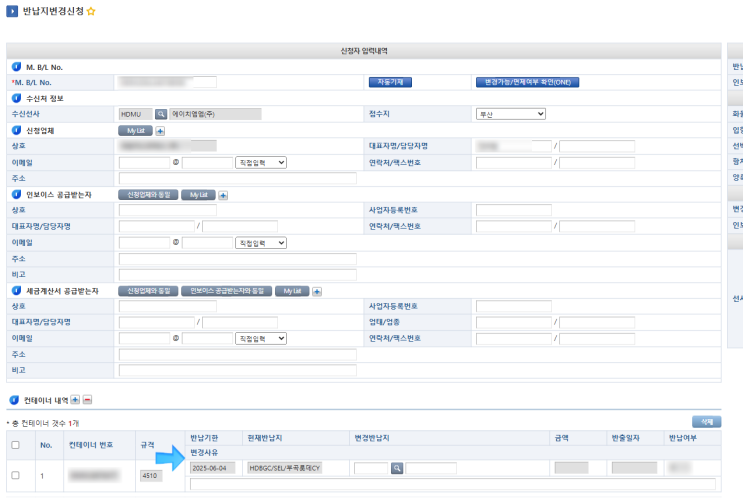This screenshot has width=743, height=499.
Task: Search 변경반납지 with magnifier icon
Action: (x=397, y=468)
